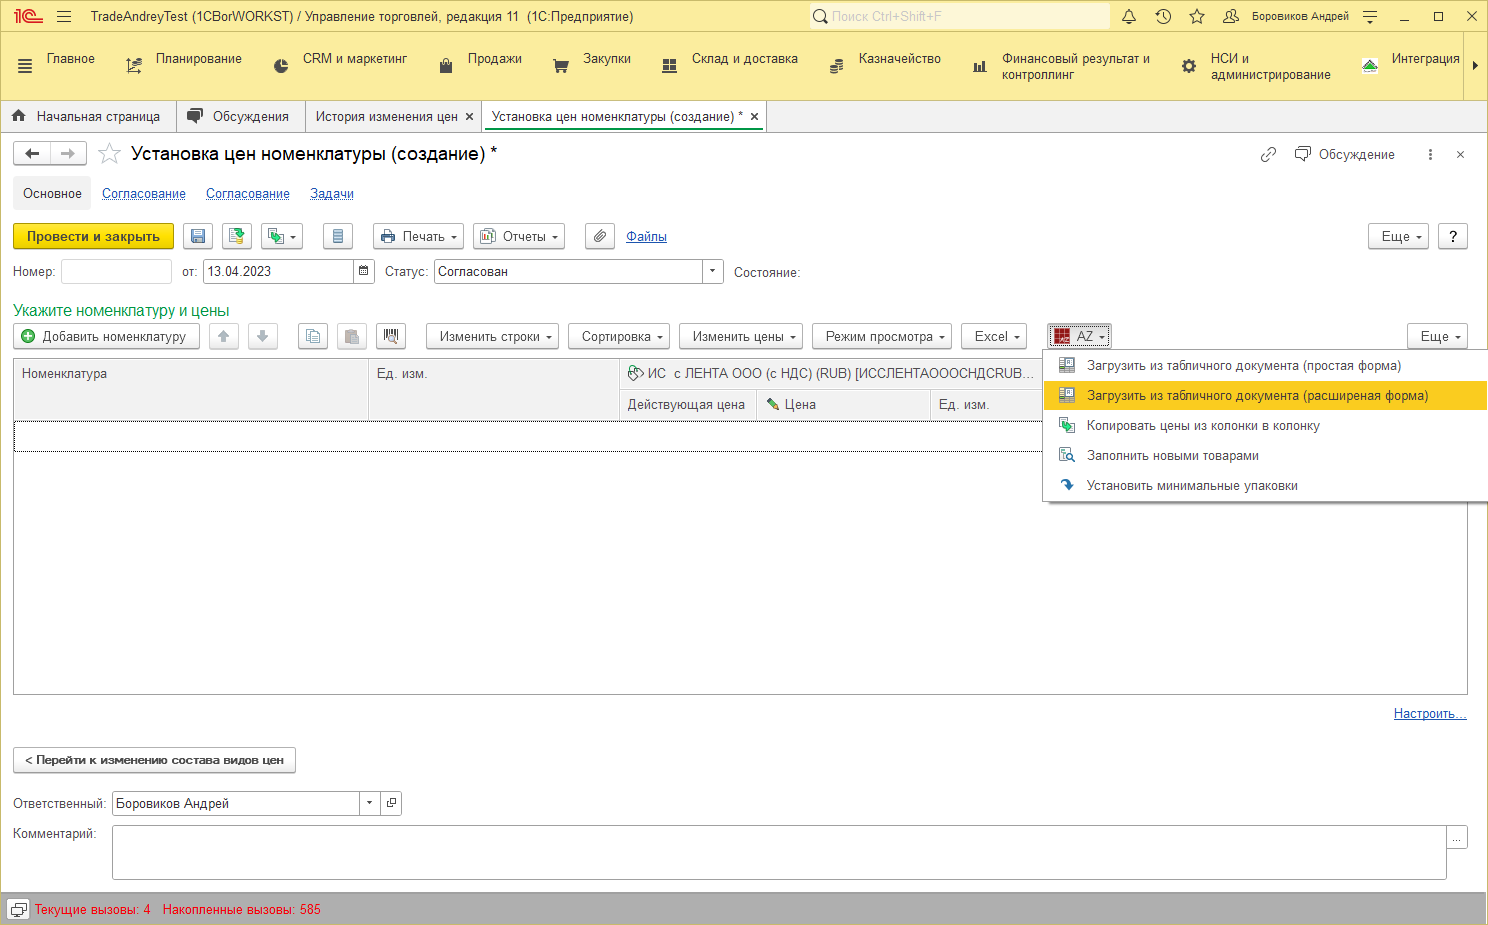This screenshot has width=1488, height=925.
Task: Open Ответственный field dropdown arrow
Action: click(x=370, y=804)
